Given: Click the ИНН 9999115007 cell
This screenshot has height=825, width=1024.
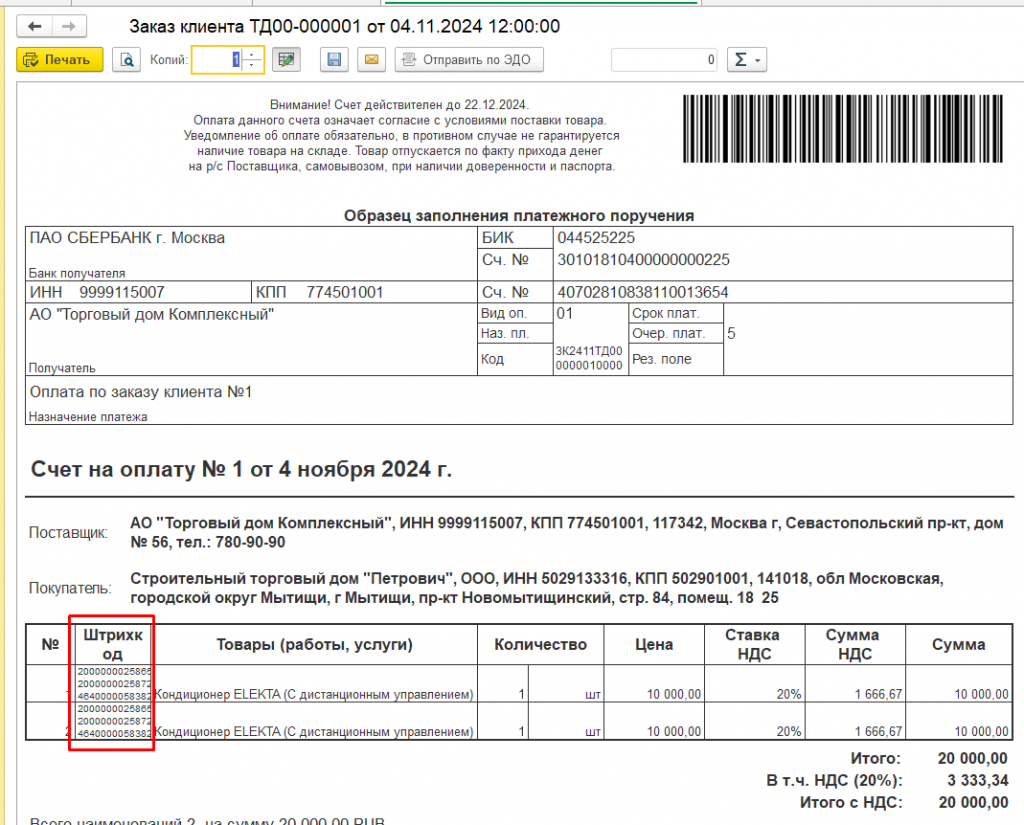Looking at the screenshot, I should click(138, 292).
